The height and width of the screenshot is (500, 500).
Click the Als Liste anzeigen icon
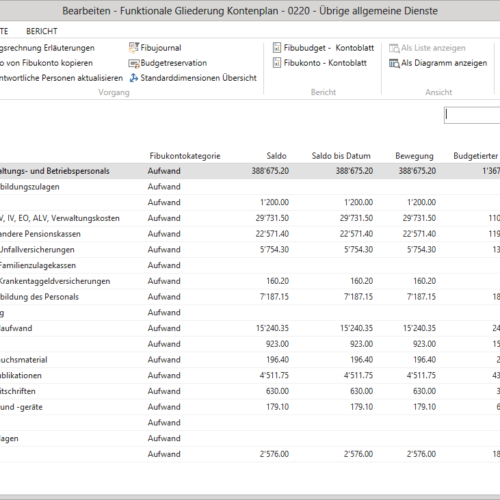tap(394, 48)
